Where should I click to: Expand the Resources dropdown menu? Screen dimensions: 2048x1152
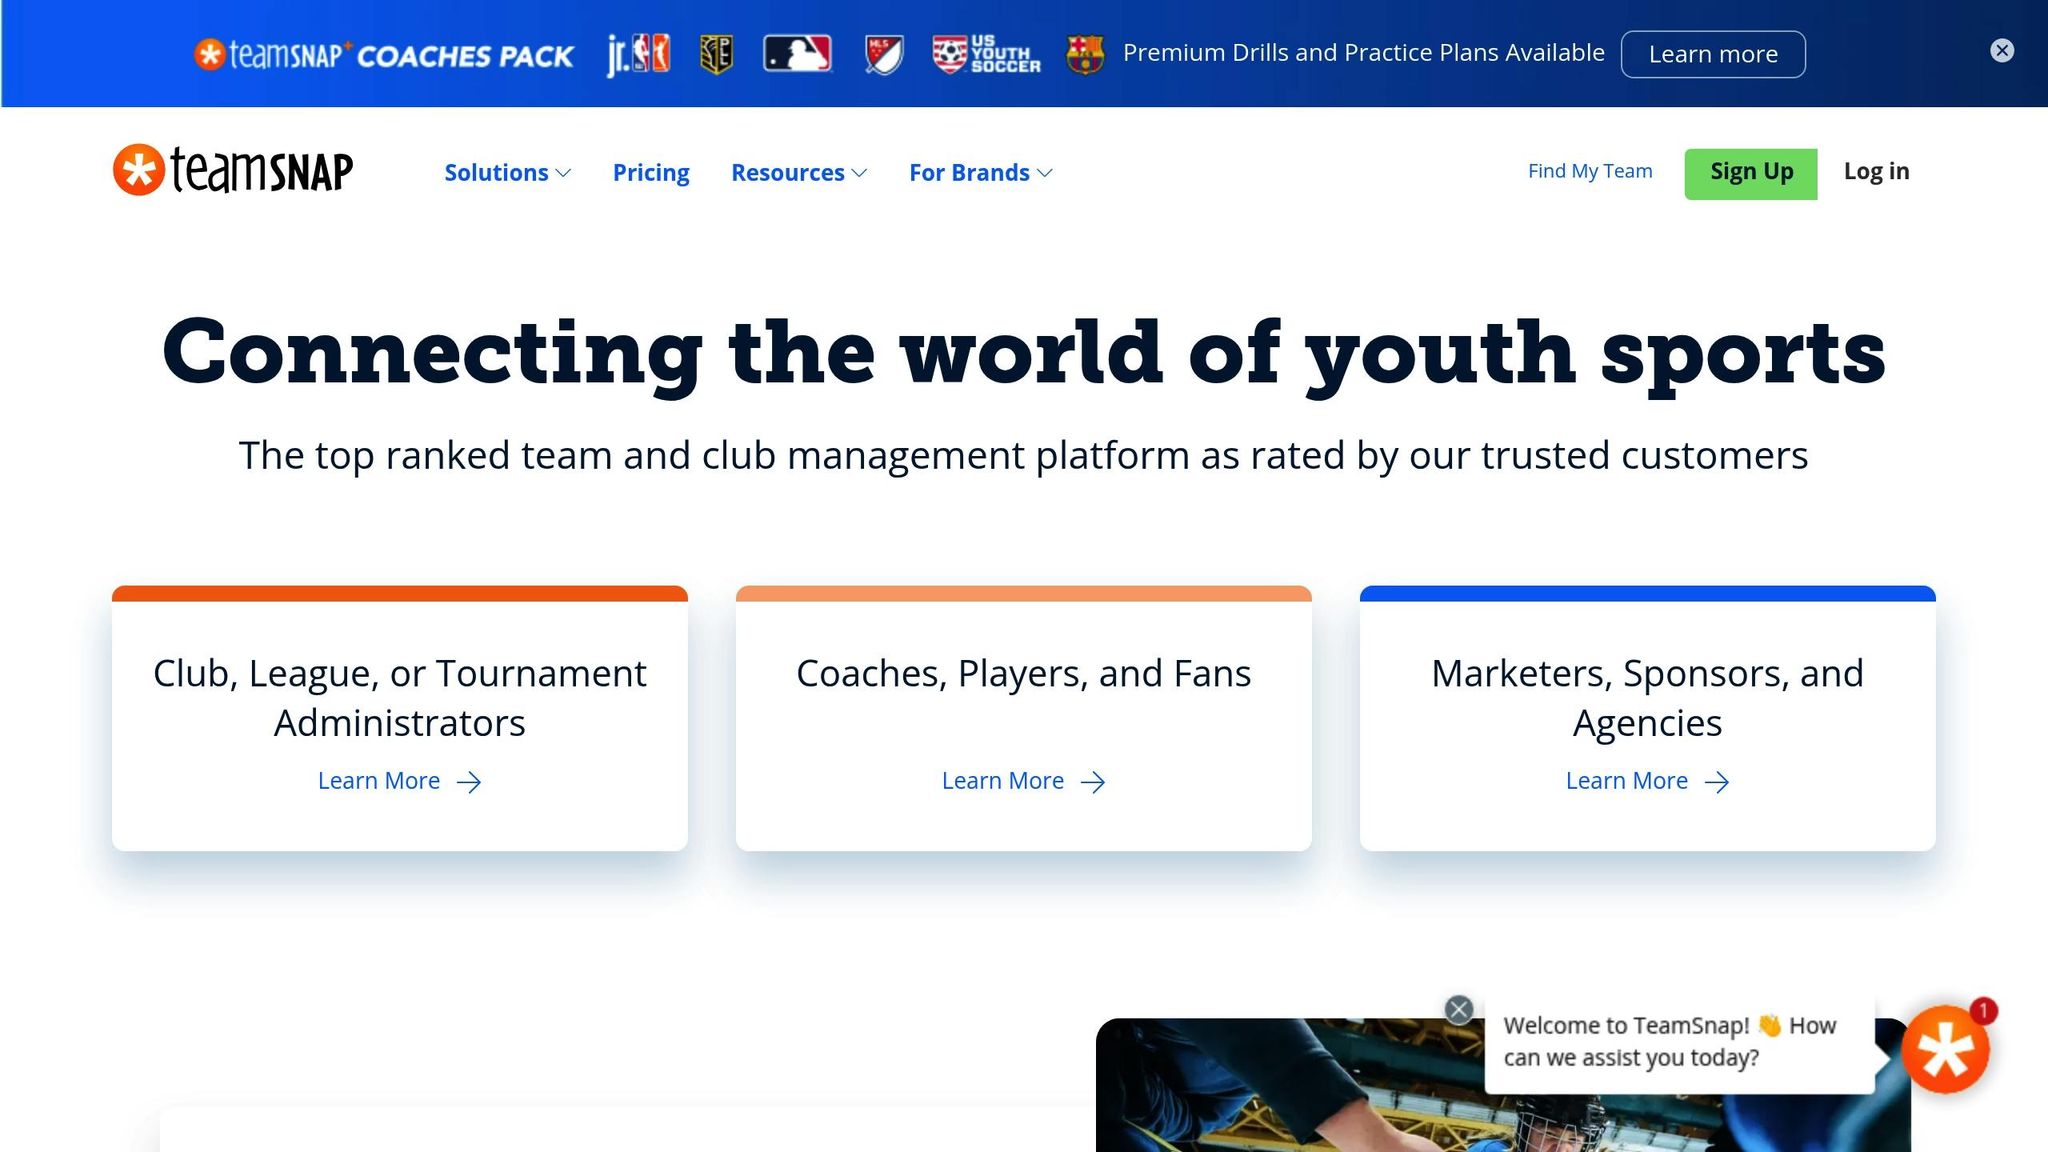click(799, 173)
